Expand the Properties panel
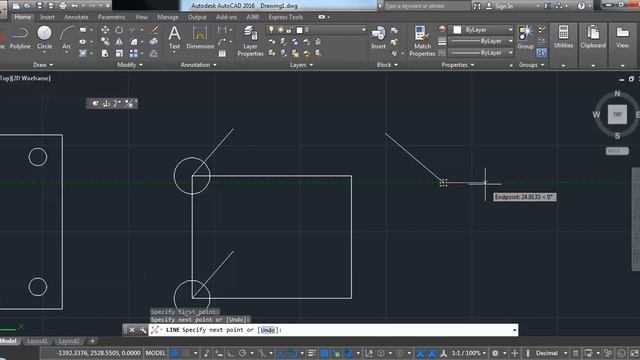This screenshot has width=640, height=360. click(x=458, y=65)
